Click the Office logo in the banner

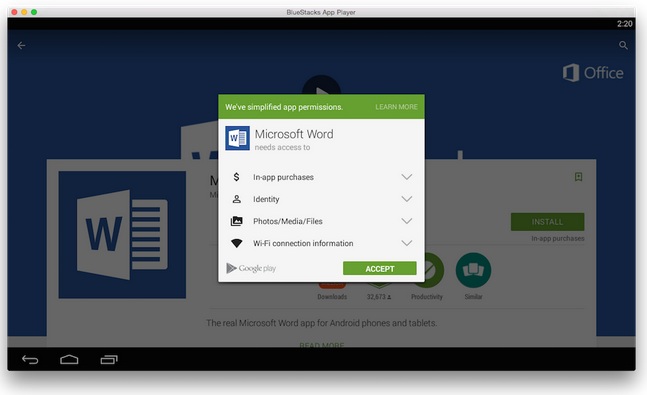click(593, 73)
